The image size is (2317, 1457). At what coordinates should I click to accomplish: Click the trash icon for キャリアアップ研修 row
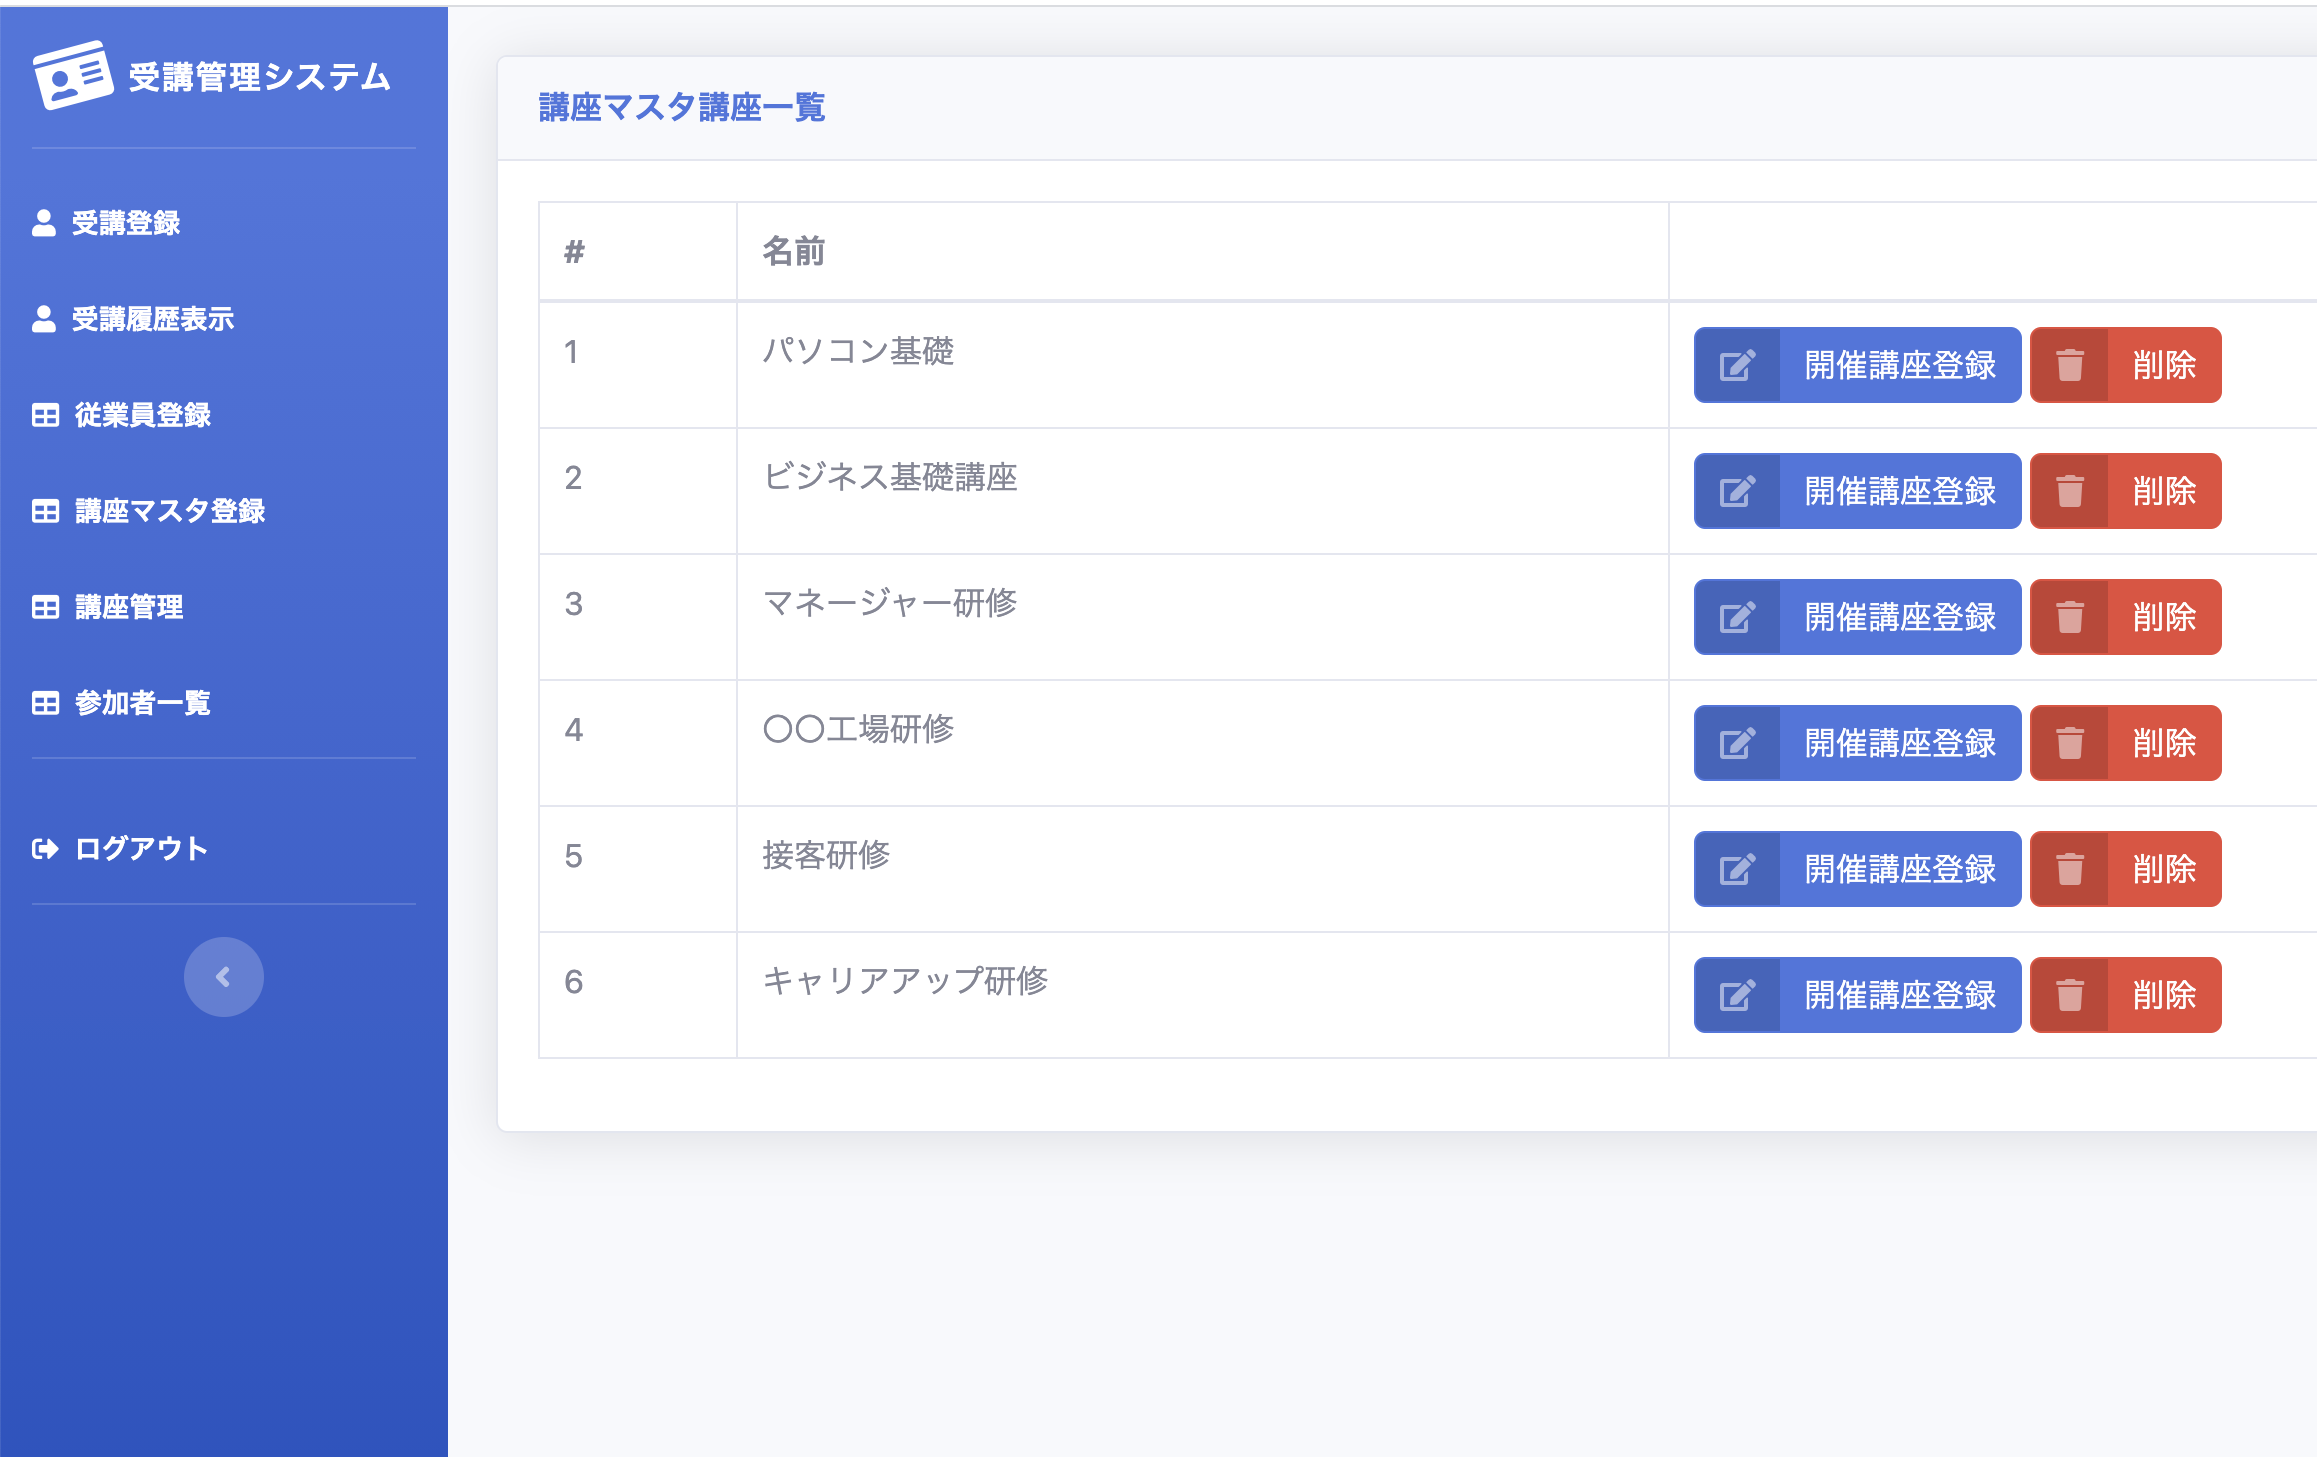click(2069, 995)
